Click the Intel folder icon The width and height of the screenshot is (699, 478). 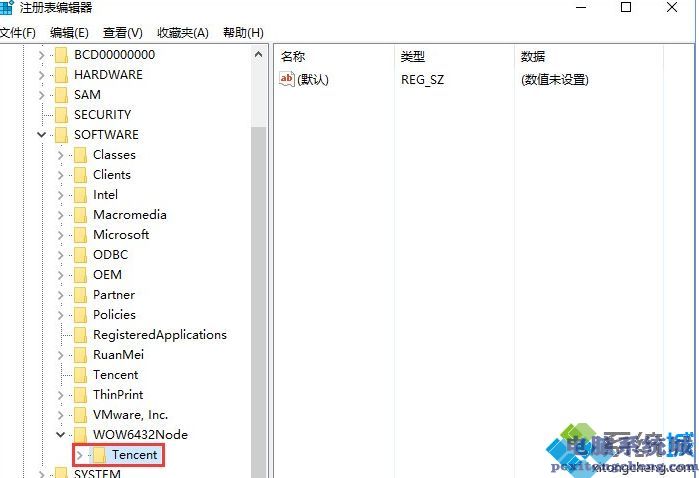click(80, 195)
